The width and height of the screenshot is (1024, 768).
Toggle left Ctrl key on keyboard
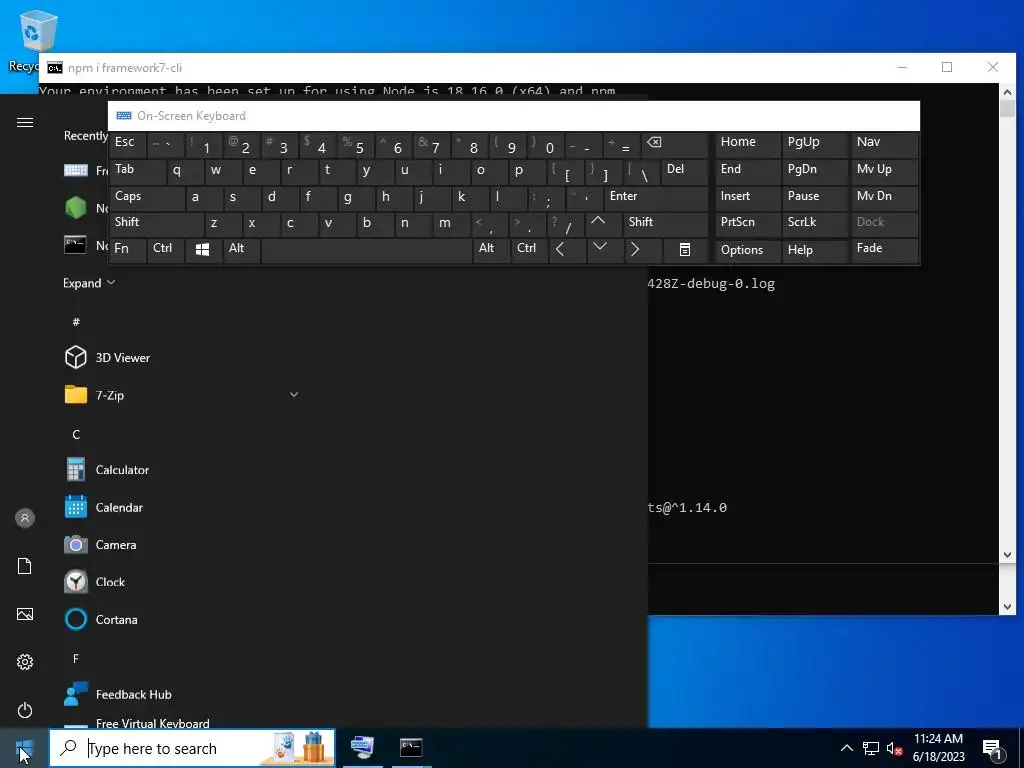(166, 250)
